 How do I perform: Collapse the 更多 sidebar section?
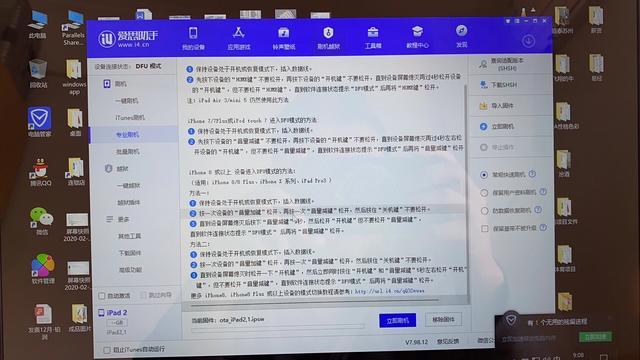118,219
